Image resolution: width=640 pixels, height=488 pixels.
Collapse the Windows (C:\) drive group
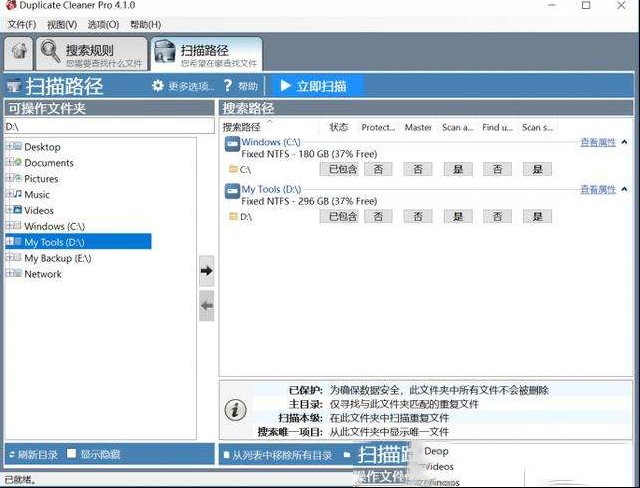coord(624,142)
